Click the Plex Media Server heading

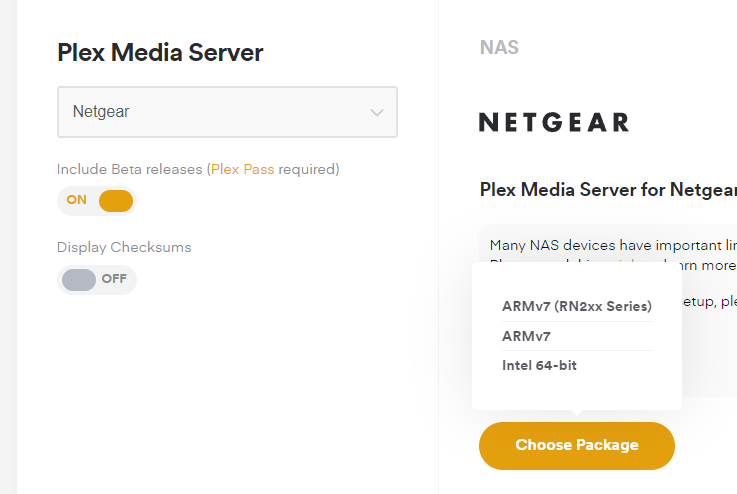160,53
